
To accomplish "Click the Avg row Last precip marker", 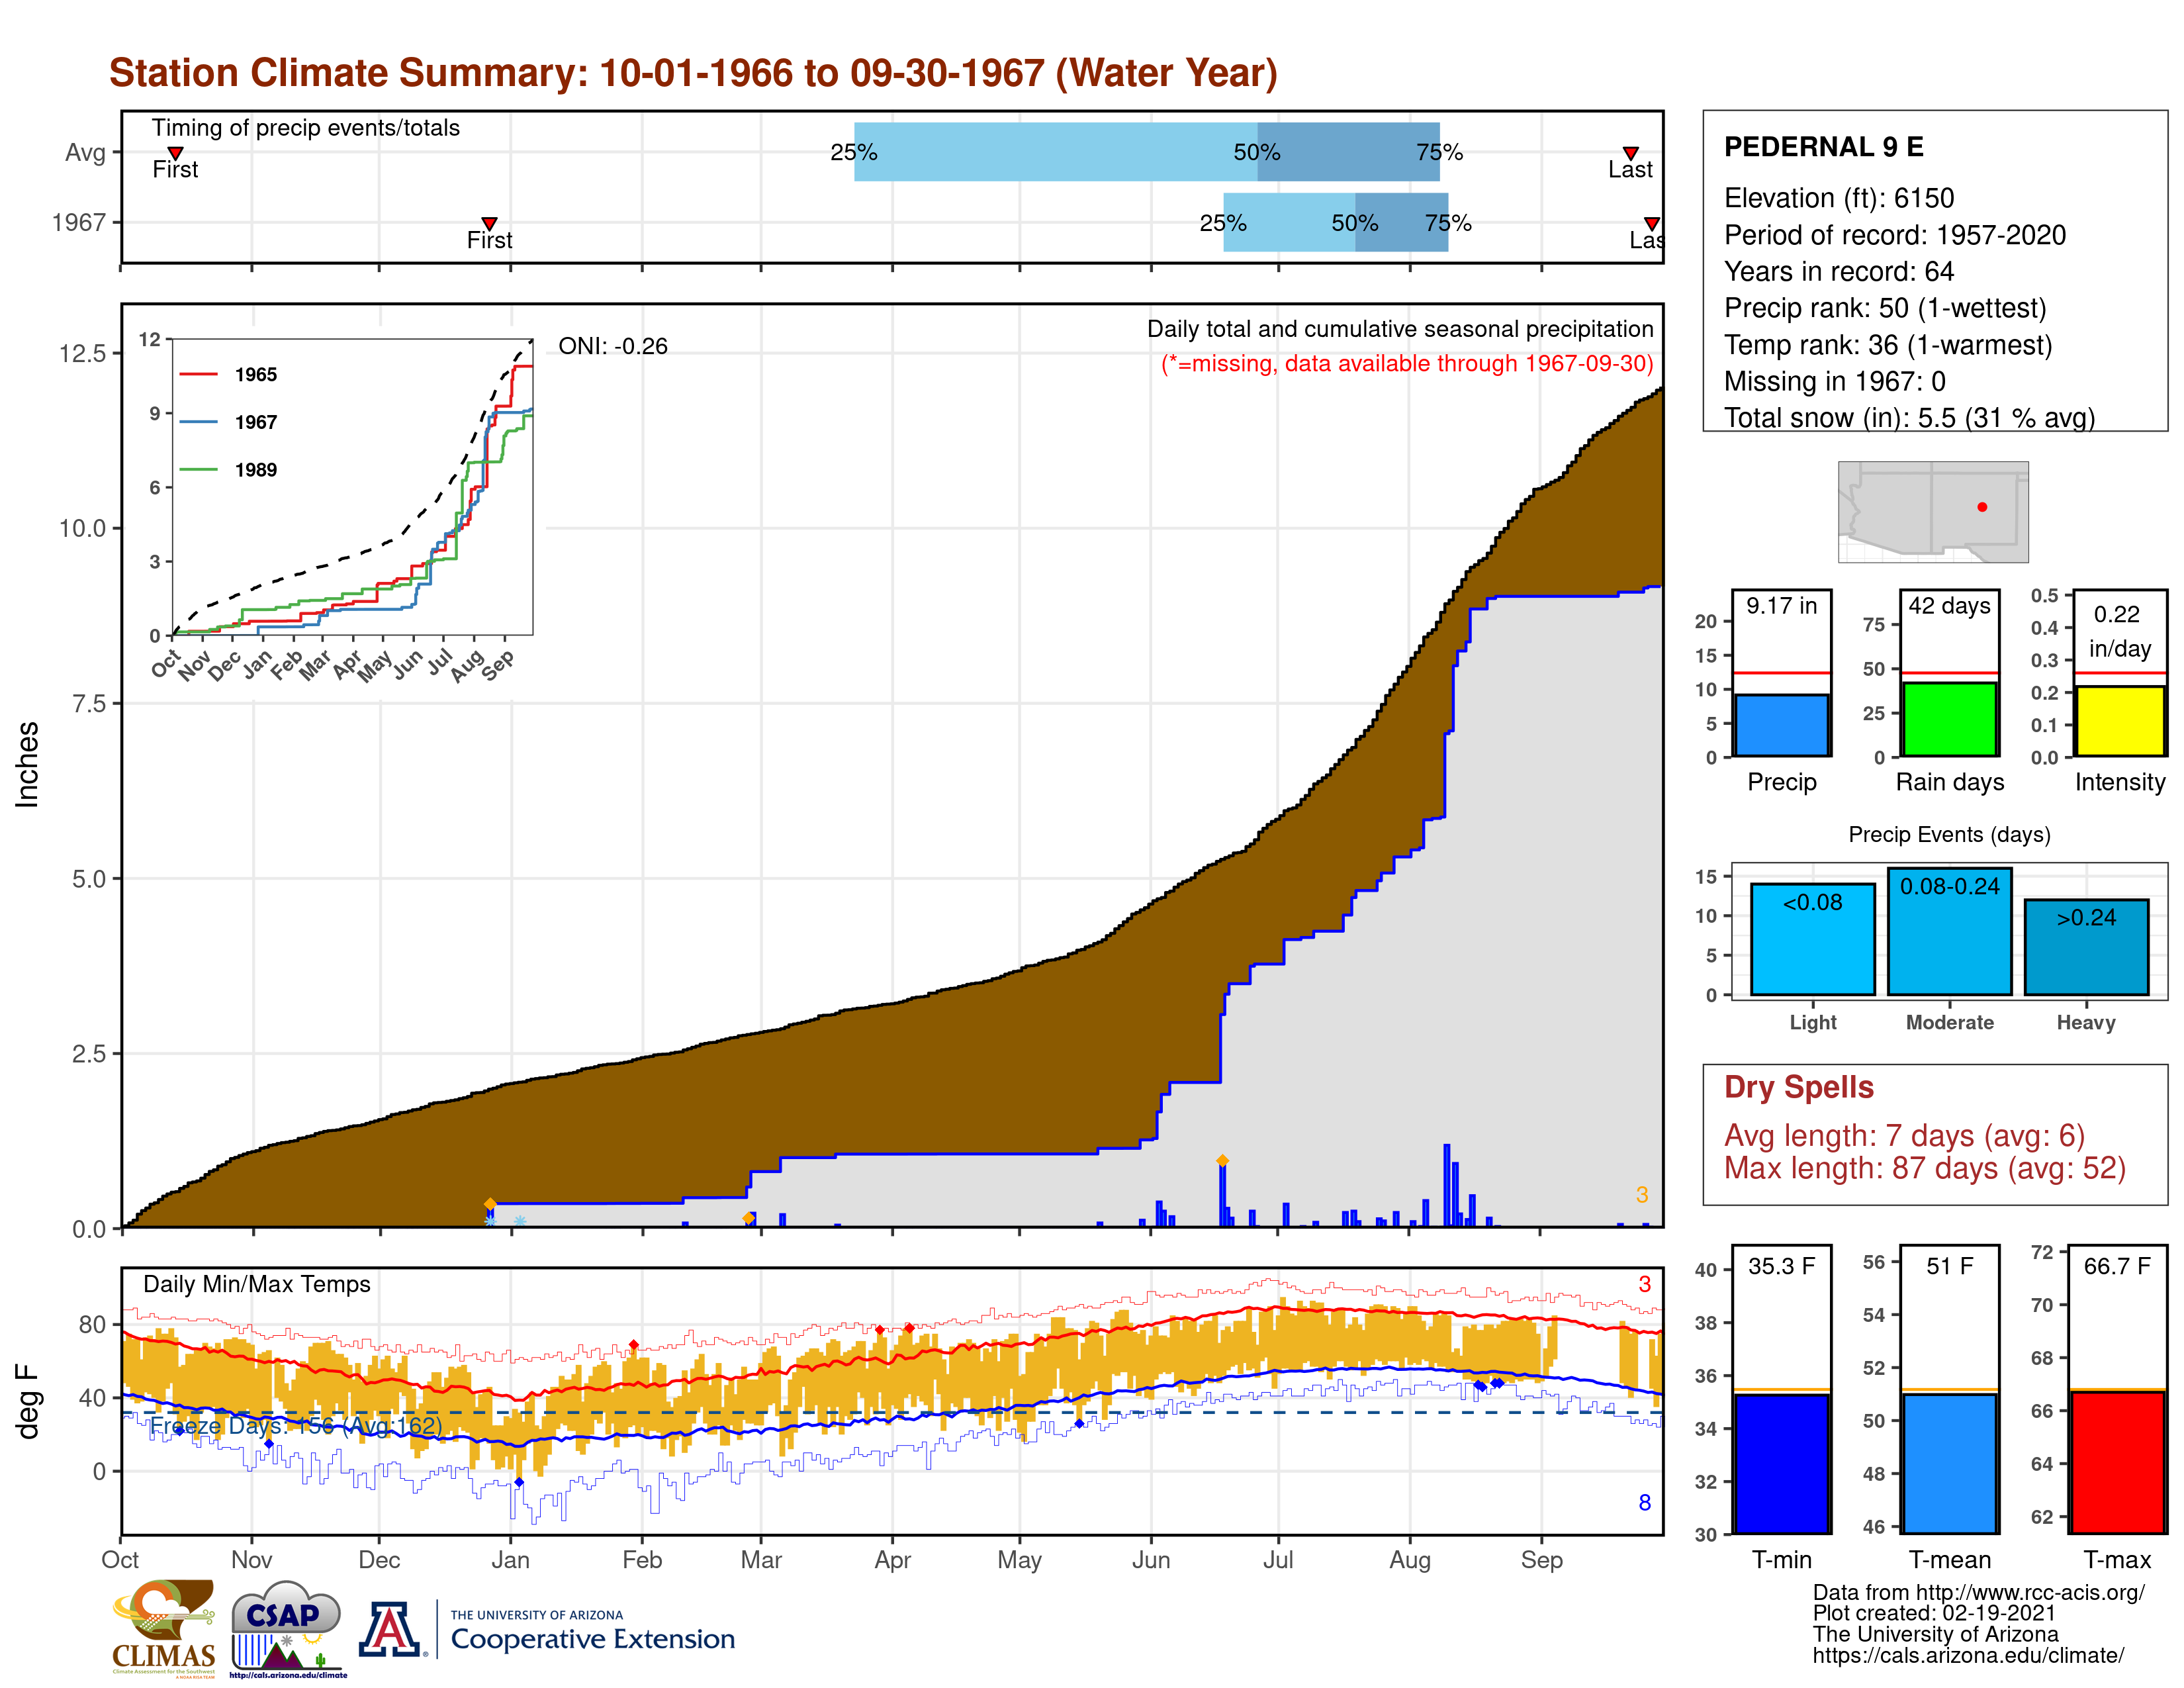I will click(x=1630, y=153).
